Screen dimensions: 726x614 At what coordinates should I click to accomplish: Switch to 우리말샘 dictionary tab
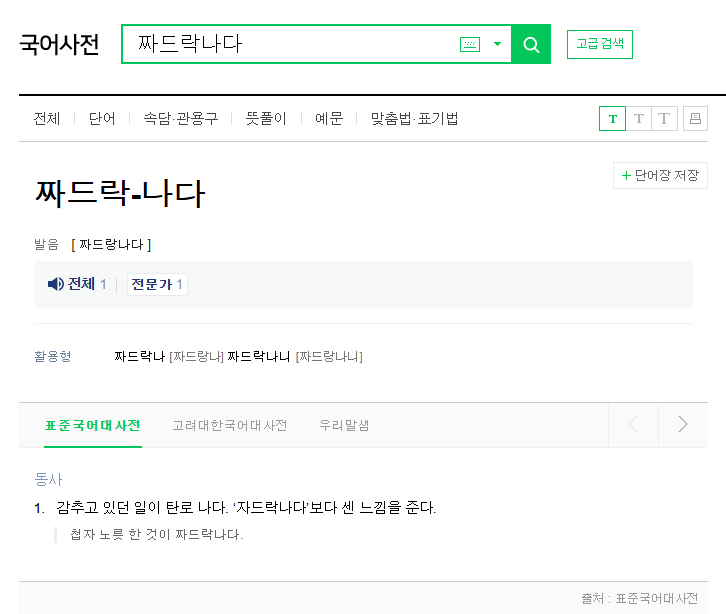[x=344, y=425]
